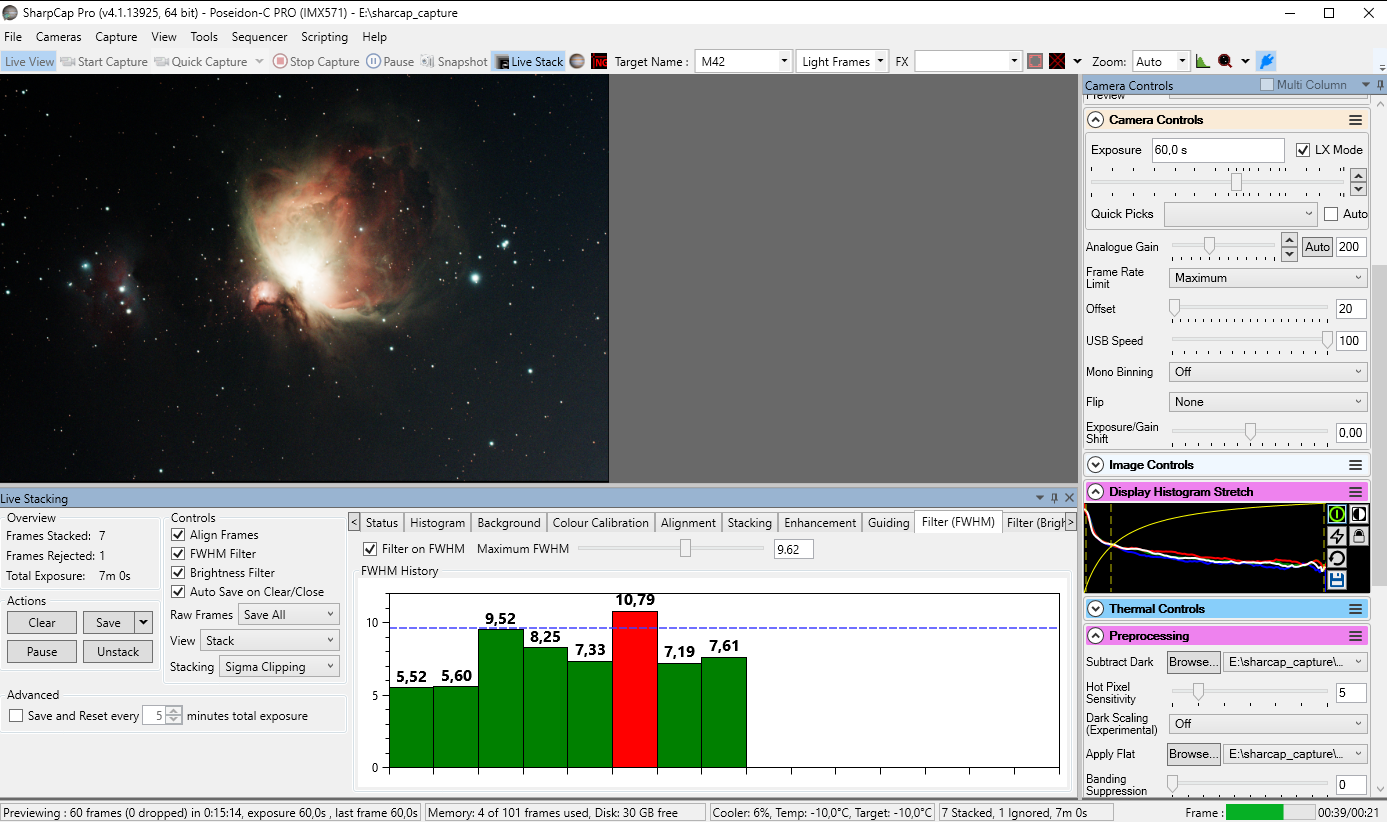This screenshot has height=822, width=1387.
Task: Click the red crossed reticule icon
Action: point(1056,61)
